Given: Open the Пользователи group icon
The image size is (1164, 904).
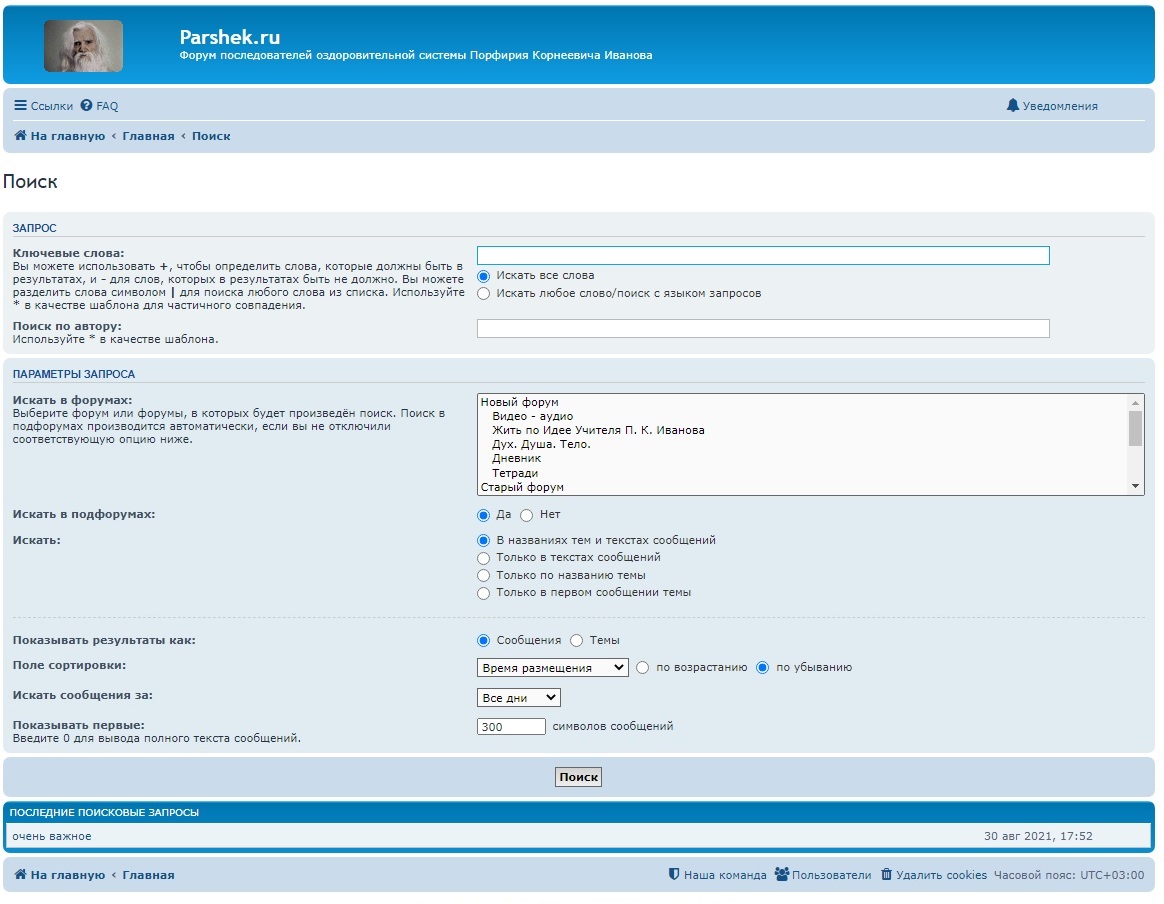Looking at the screenshot, I should pos(781,875).
